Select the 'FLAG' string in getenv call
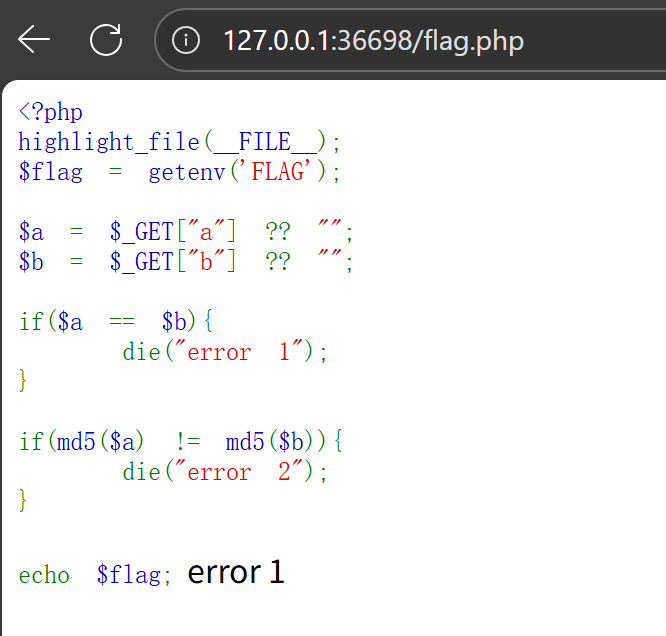 click(x=284, y=172)
